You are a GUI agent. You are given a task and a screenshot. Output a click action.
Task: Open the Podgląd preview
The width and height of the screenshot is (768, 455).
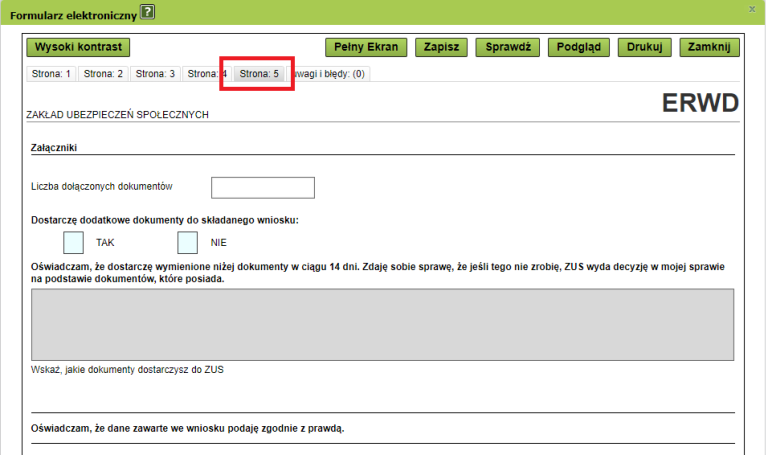(x=580, y=47)
